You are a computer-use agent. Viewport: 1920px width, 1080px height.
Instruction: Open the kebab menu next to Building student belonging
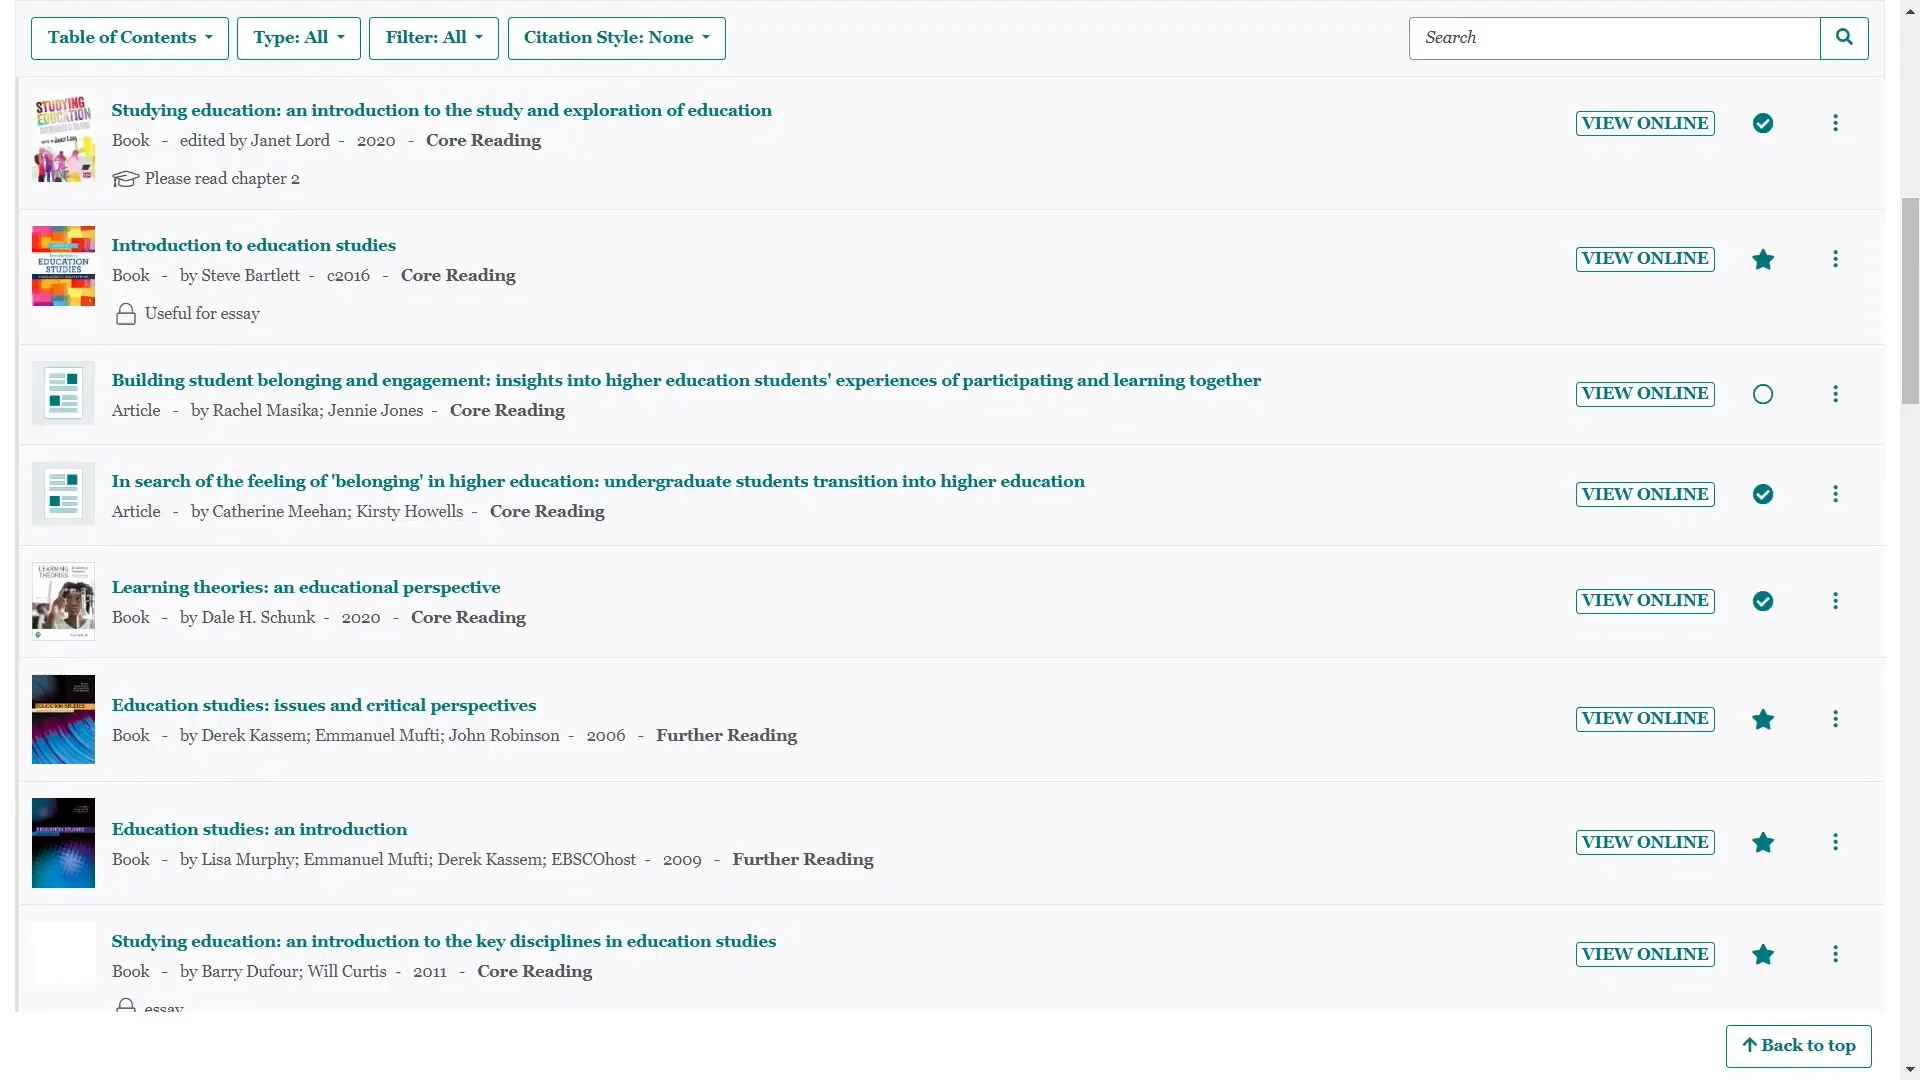click(1837, 394)
